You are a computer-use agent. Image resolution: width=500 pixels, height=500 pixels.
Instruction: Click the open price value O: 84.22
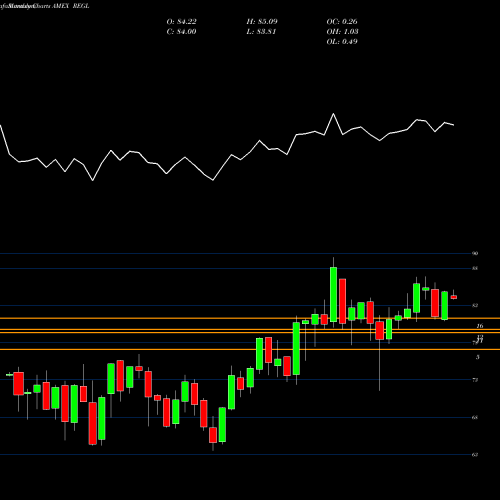tap(181, 22)
